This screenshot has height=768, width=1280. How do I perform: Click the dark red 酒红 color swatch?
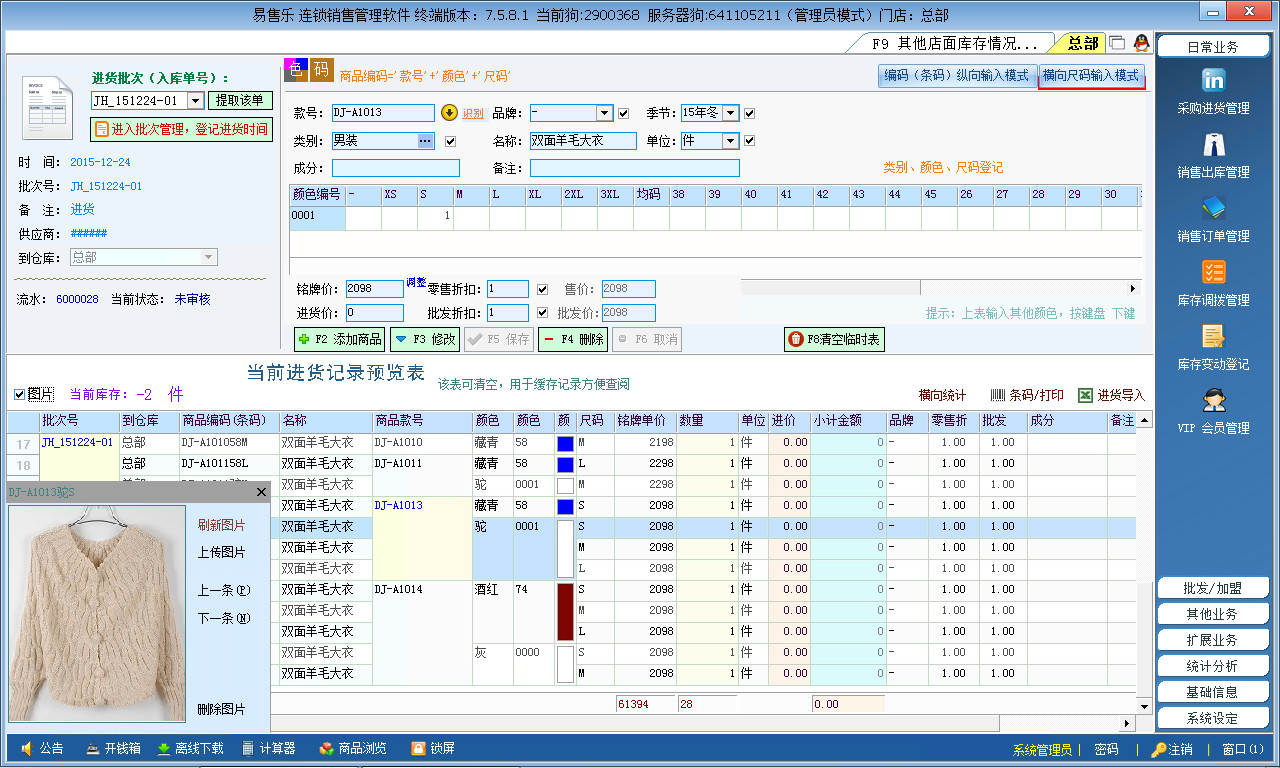click(565, 610)
